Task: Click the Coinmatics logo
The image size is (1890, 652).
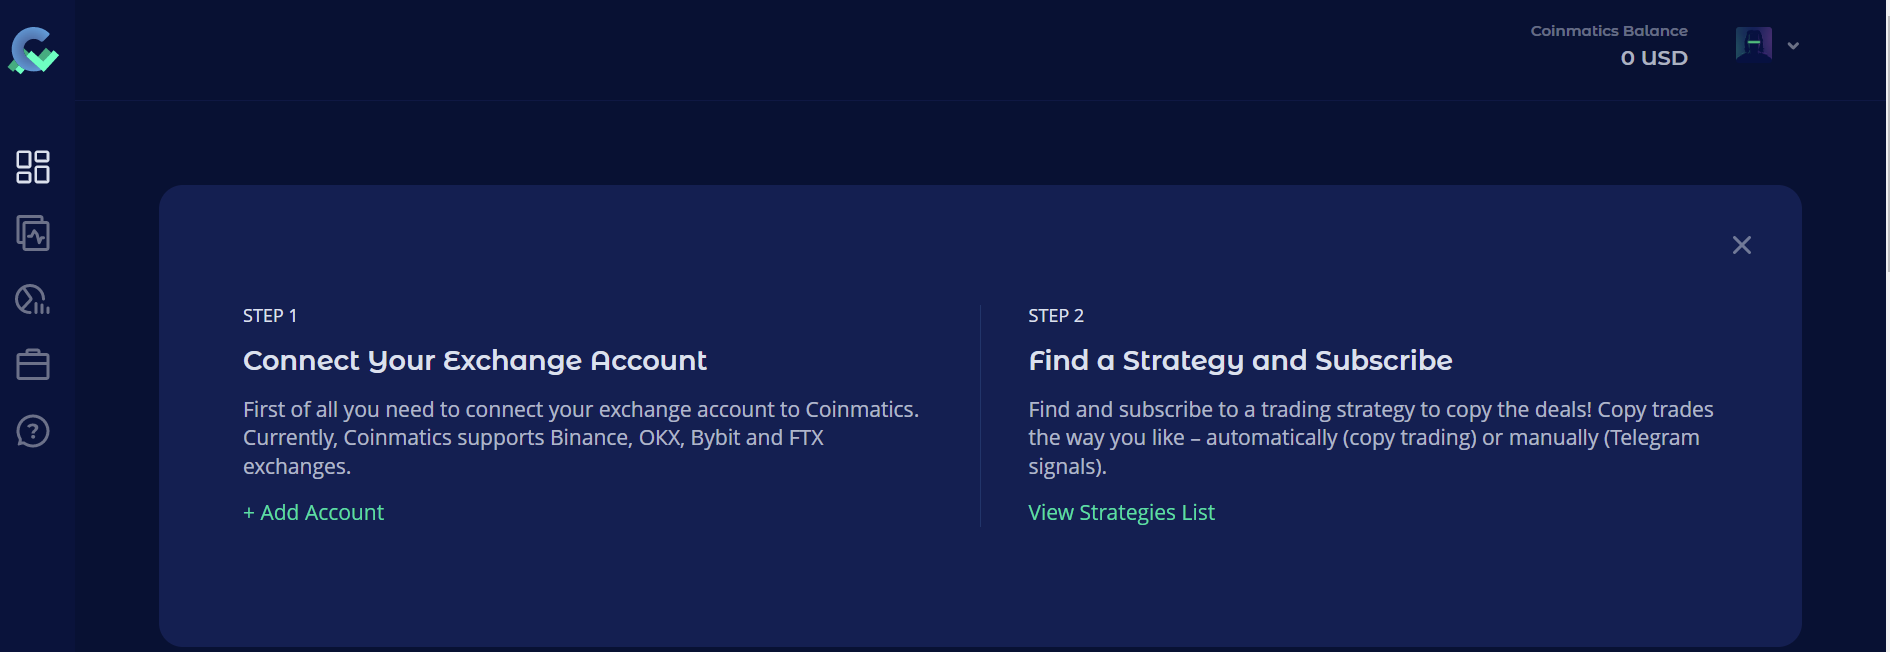Action: (33, 50)
